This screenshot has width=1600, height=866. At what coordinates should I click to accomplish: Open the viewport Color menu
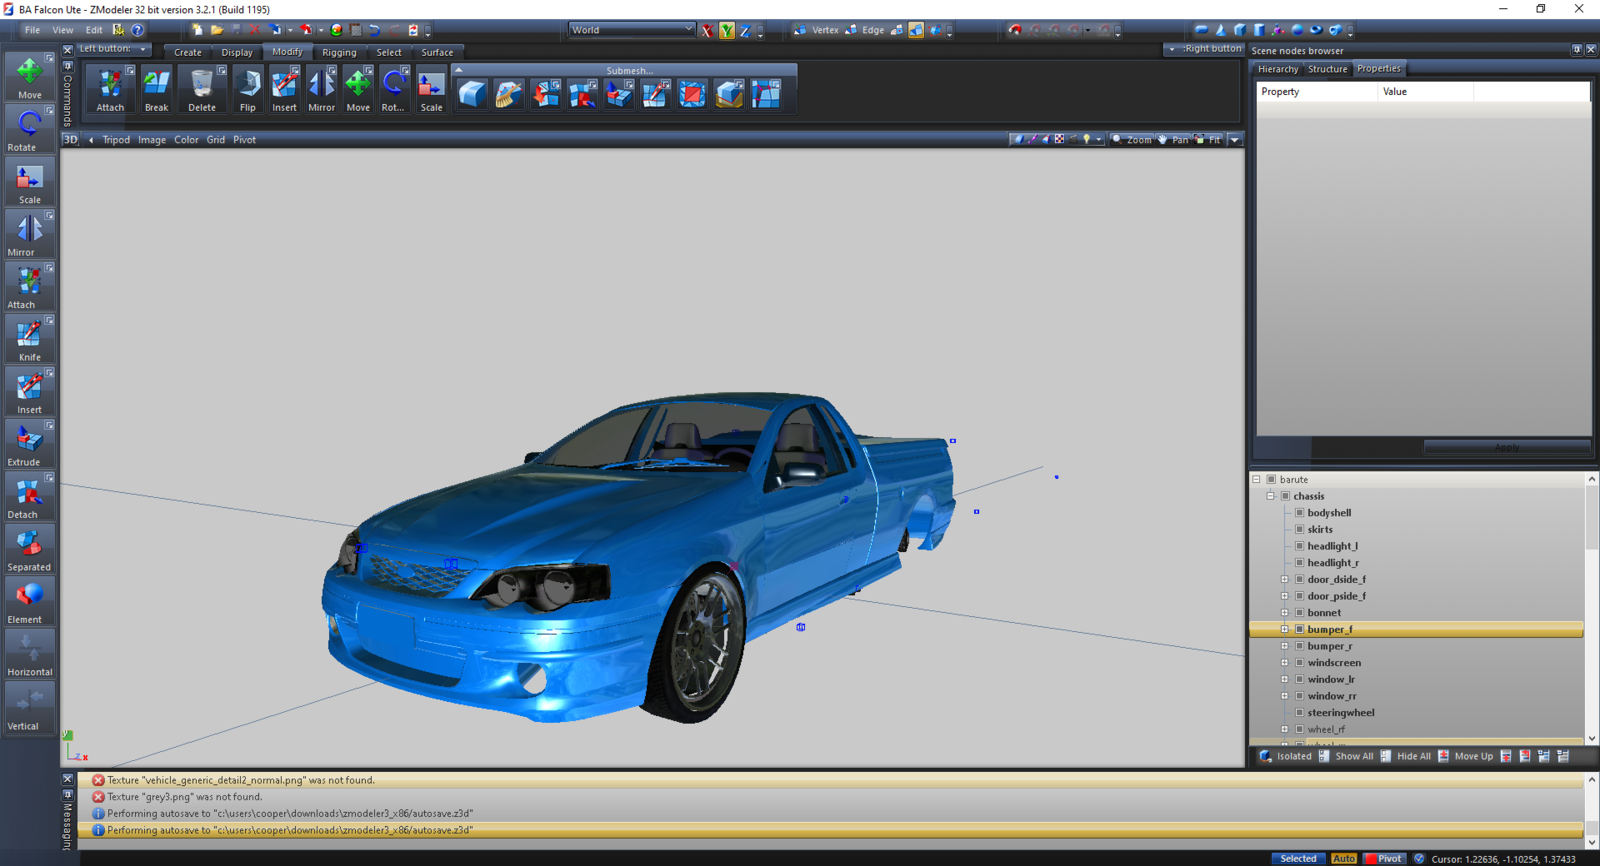(x=186, y=140)
